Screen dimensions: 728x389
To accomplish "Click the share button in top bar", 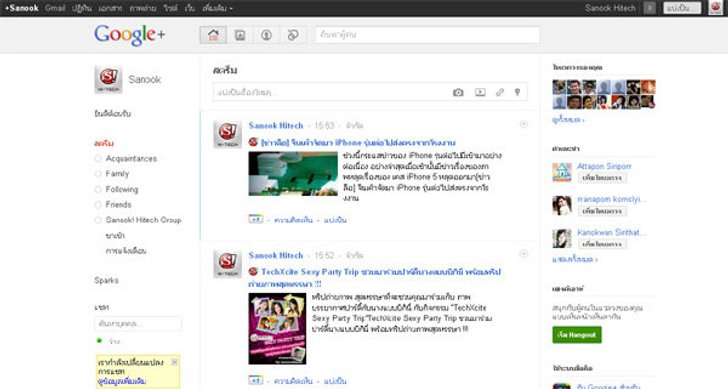I will pyautogui.click(x=682, y=8).
